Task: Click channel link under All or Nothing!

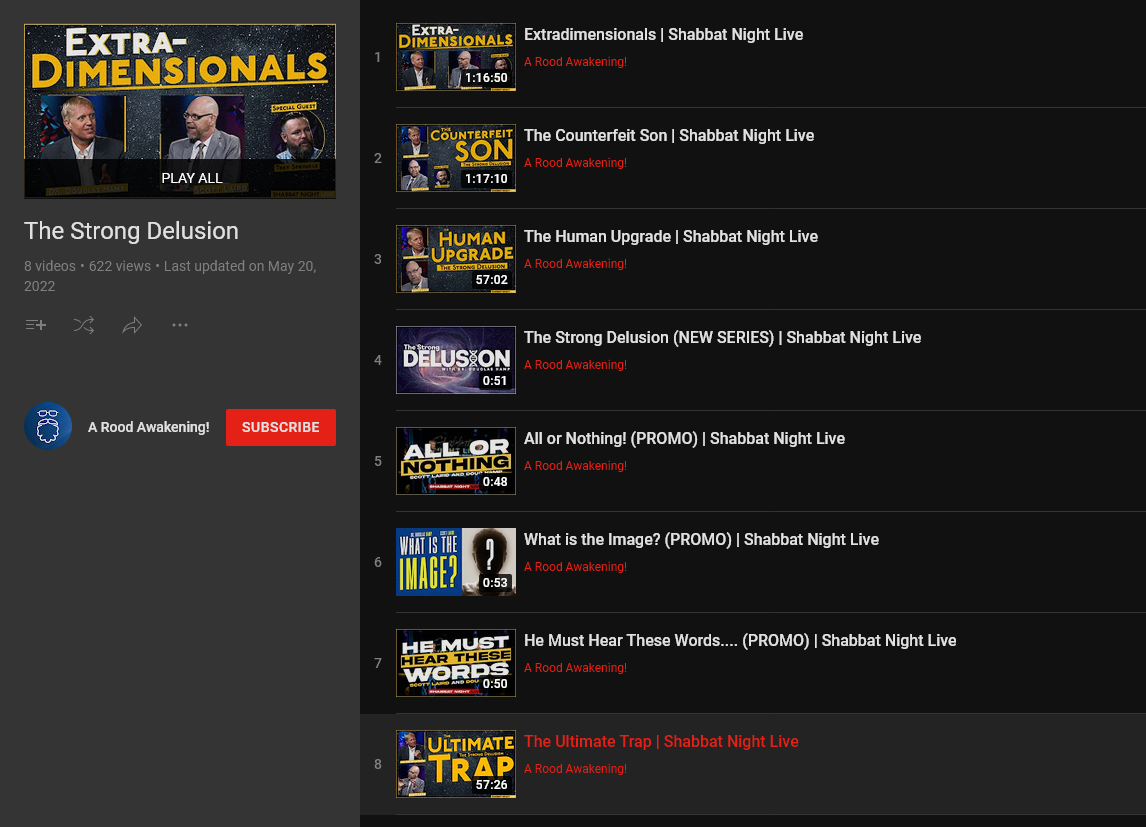Action: pos(575,465)
